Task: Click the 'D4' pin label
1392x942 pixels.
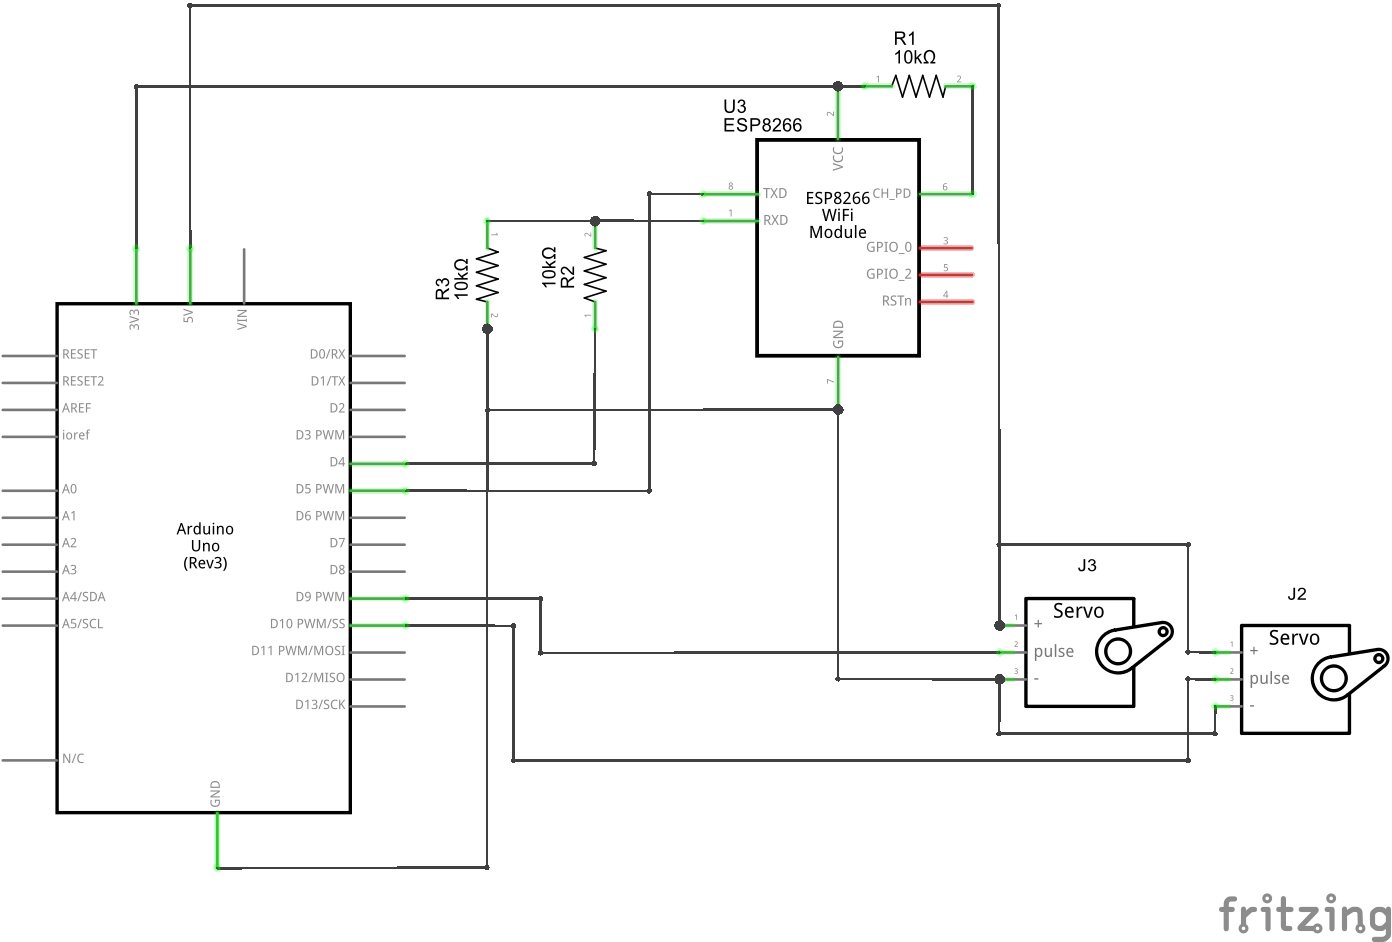Action: pos(337,463)
